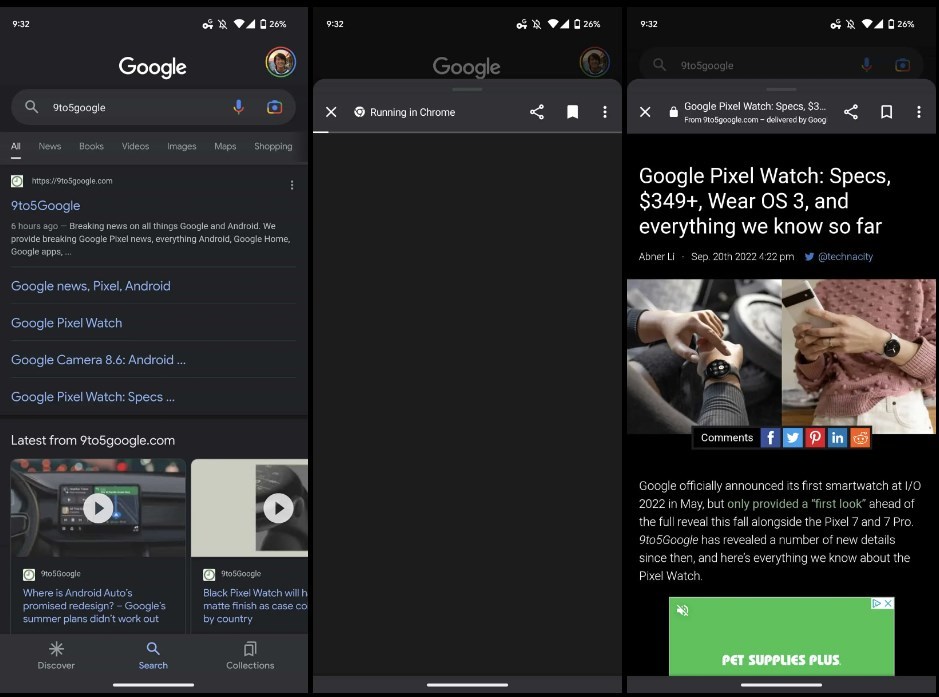Open three-dot menu for 9to5google.com result
This screenshot has width=939, height=697.
(292, 185)
